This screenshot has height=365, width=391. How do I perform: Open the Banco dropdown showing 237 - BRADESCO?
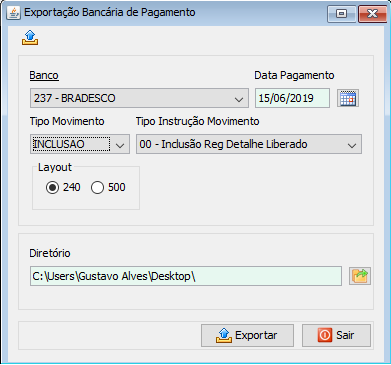(139, 98)
